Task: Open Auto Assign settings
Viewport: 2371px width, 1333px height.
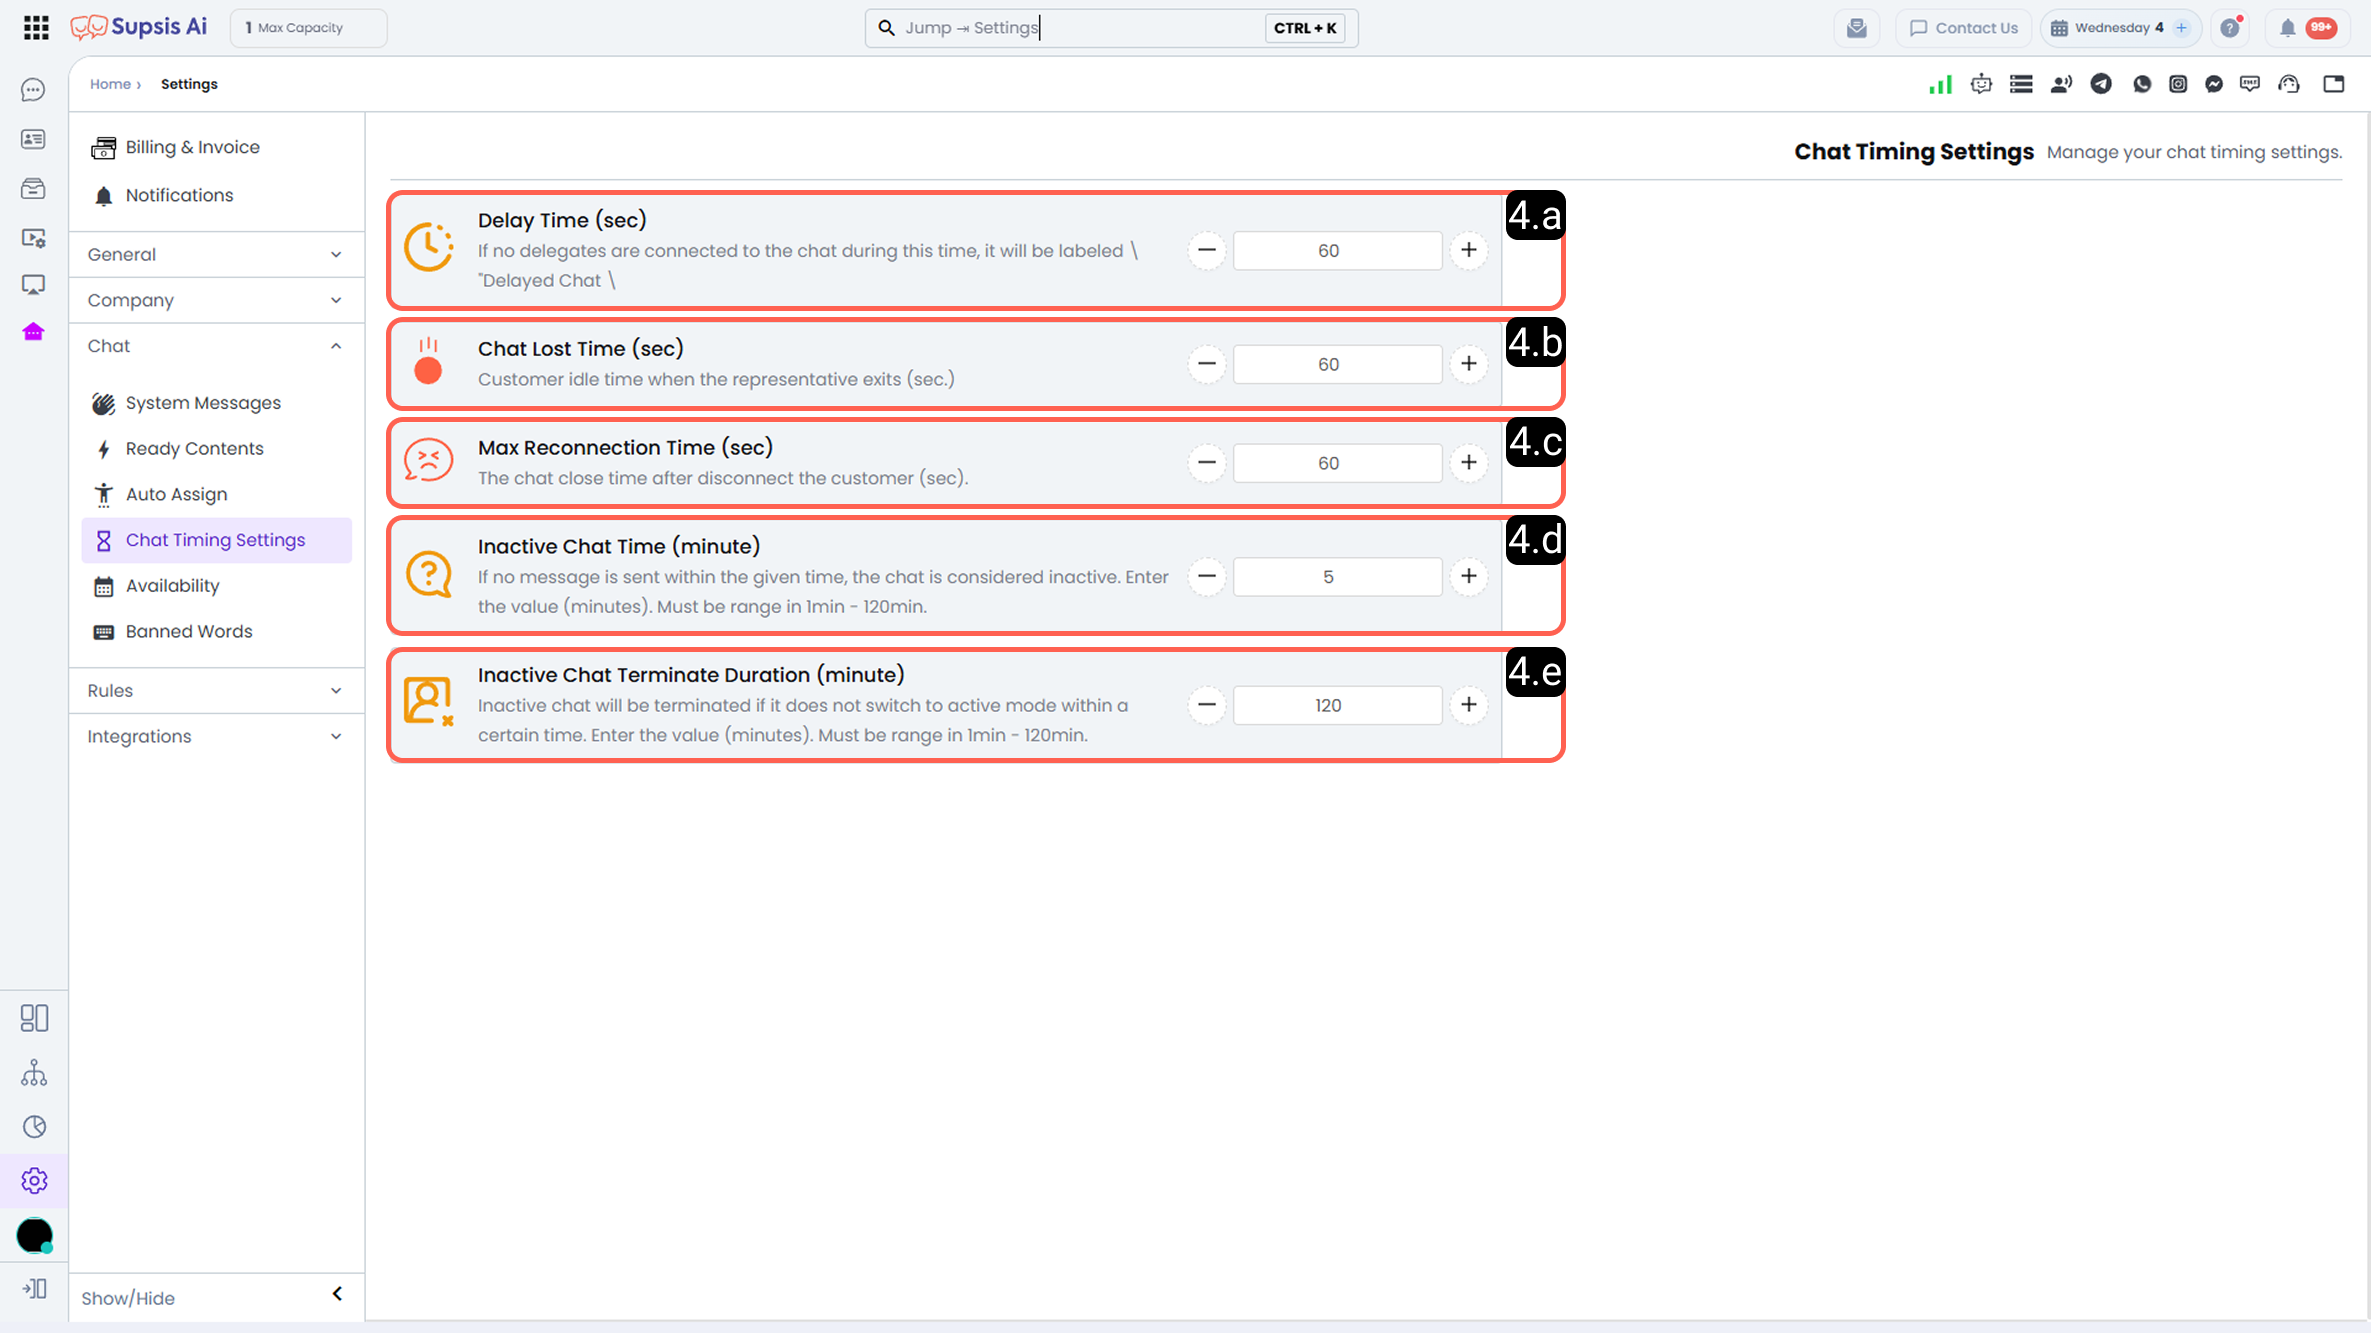Action: pos(217,495)
